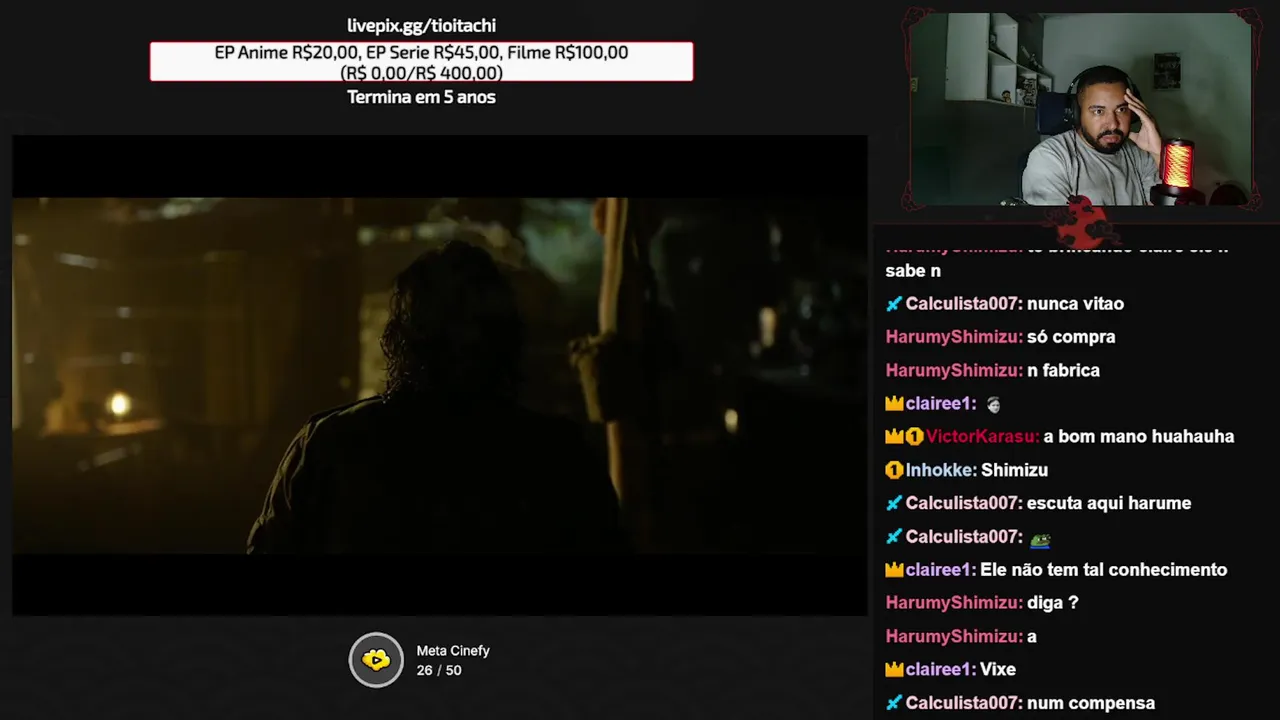Screen dimensions: 1280x720
Task: Click the green frog emote from Calculista007
Action: tap(1040, 538)
